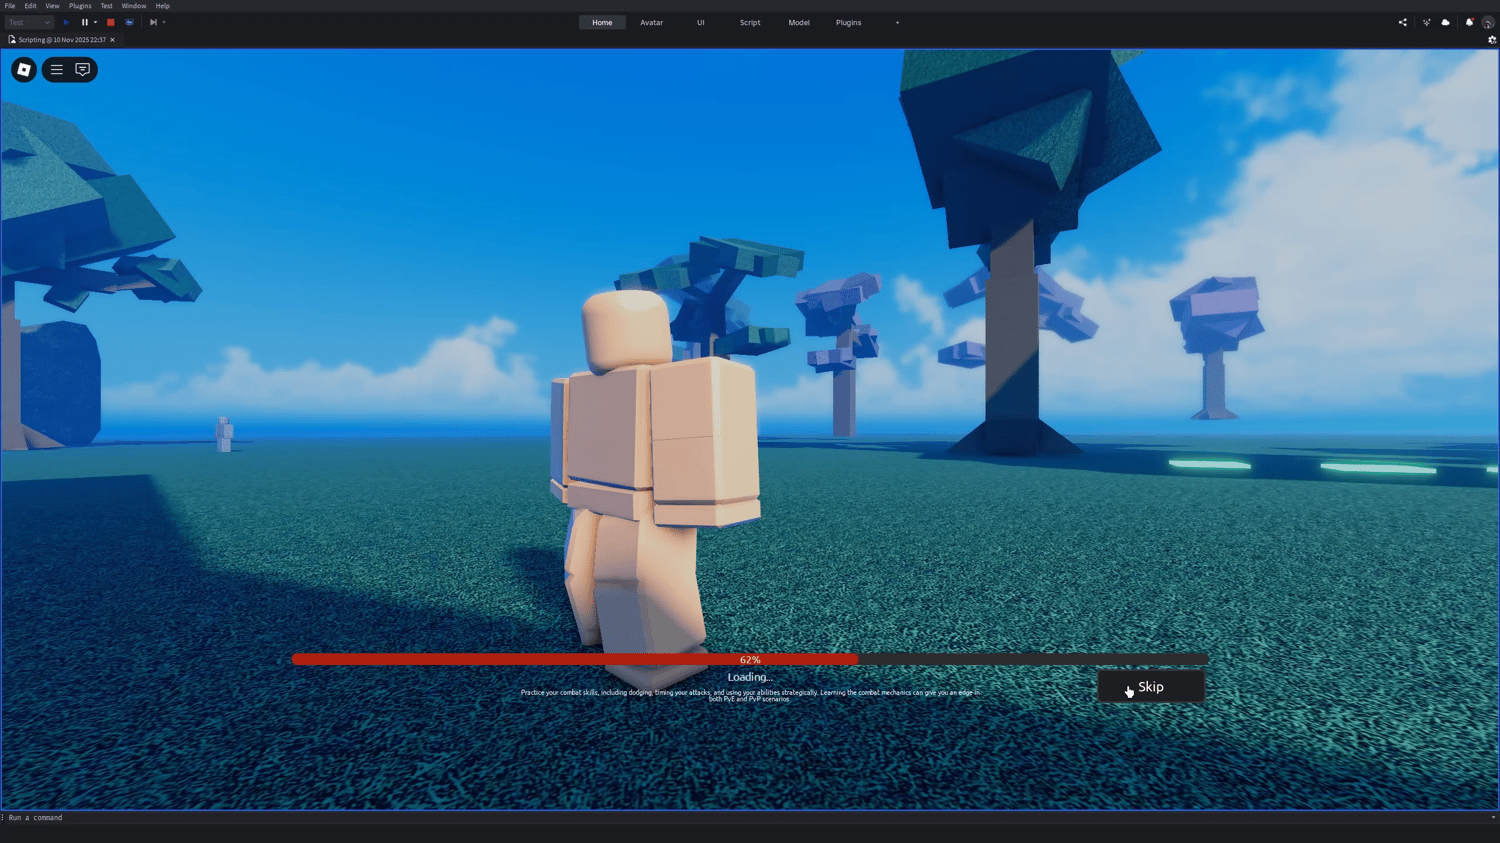1500x843 pixels.
Task: Click the cloud icon in the top bar
Action: (1445, 22)
